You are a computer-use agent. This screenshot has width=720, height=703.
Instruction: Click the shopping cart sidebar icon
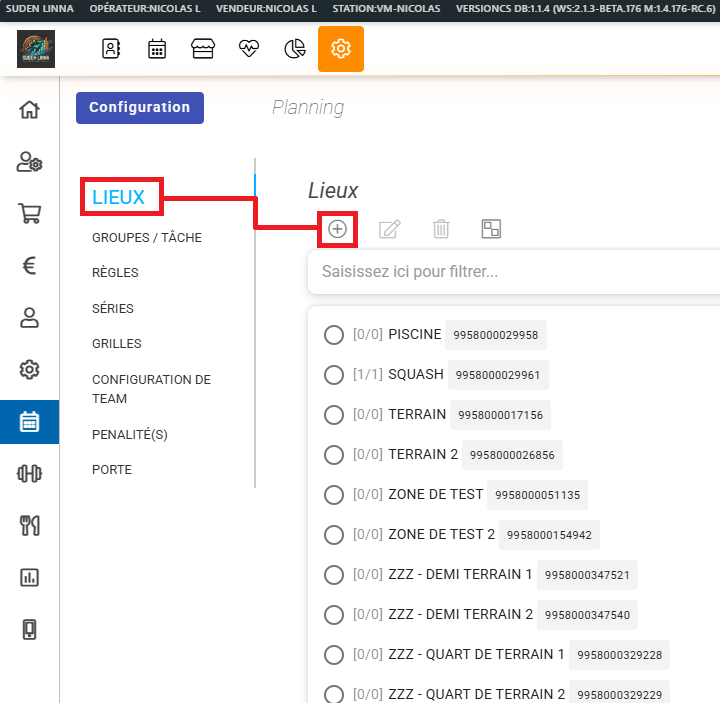(29, 213)
